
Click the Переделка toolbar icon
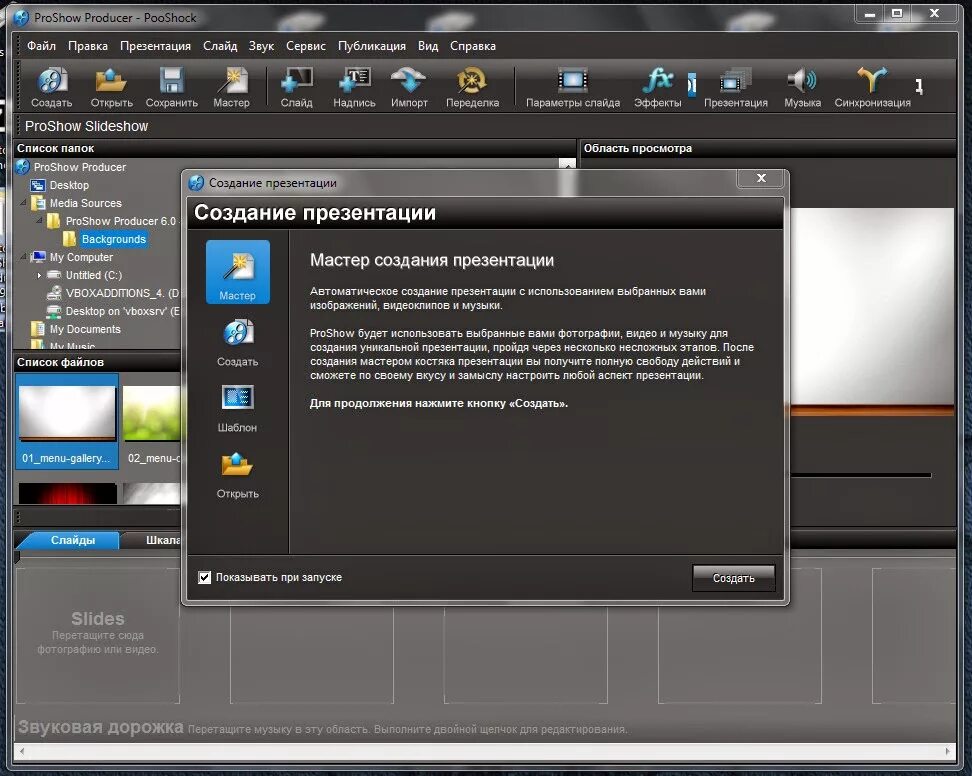coord(472,87)
